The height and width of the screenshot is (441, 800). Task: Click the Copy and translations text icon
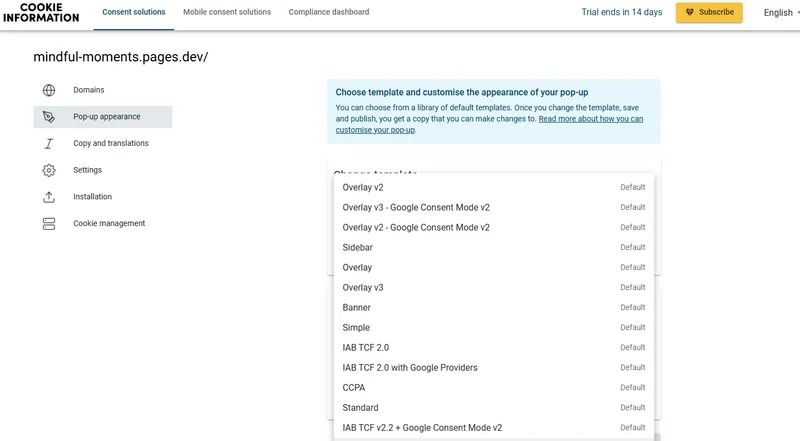48,144
